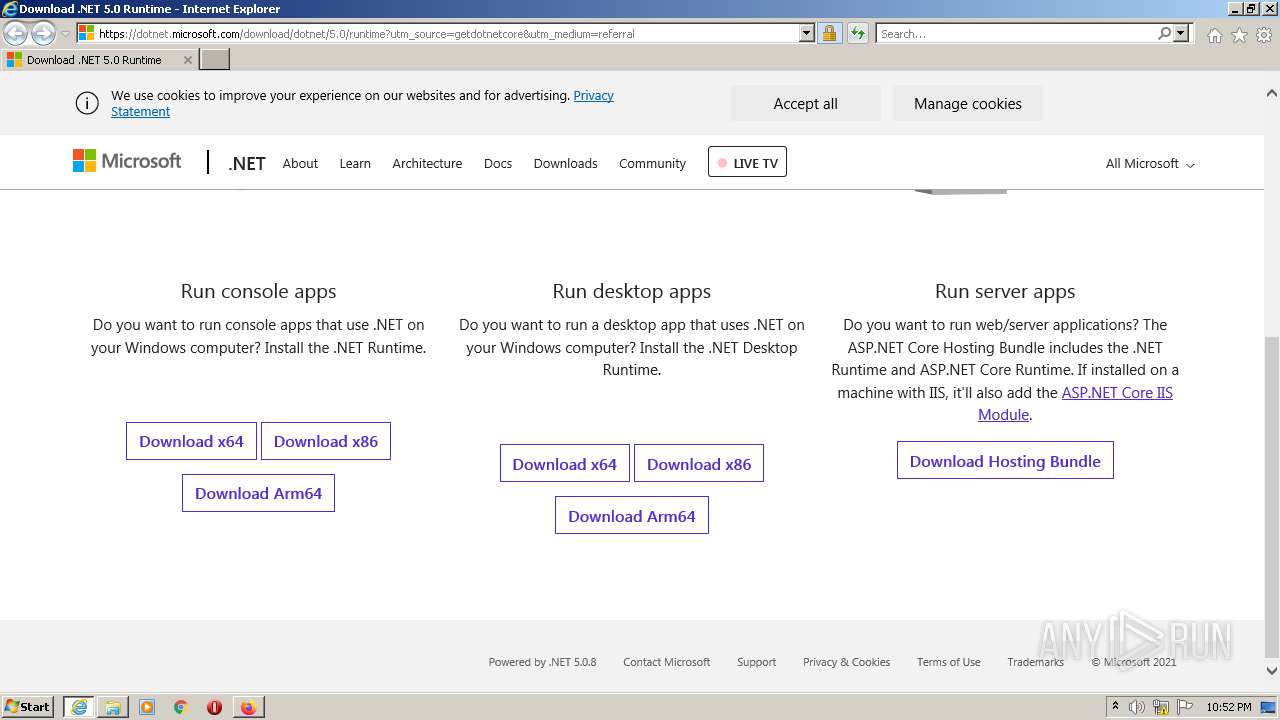
Task: Open Internet Explorer in the taskbar
Action: pos(79,707)
